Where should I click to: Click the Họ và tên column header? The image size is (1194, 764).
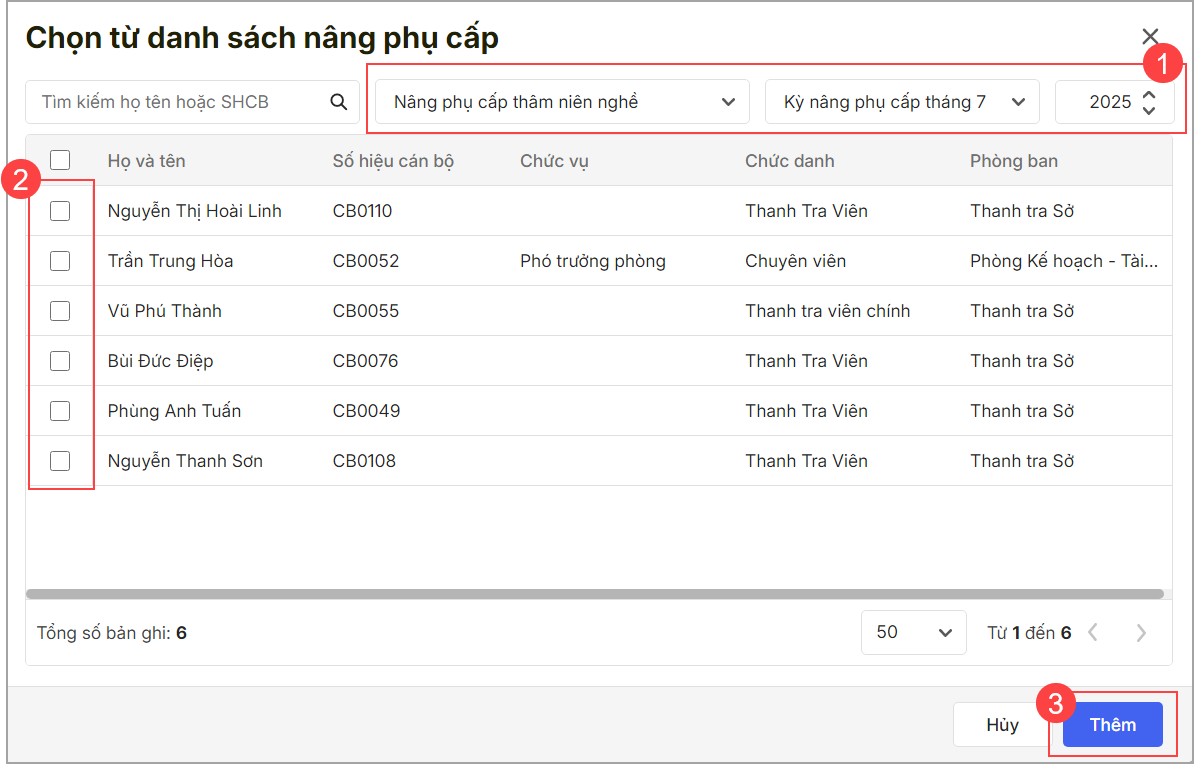[146, 161]
